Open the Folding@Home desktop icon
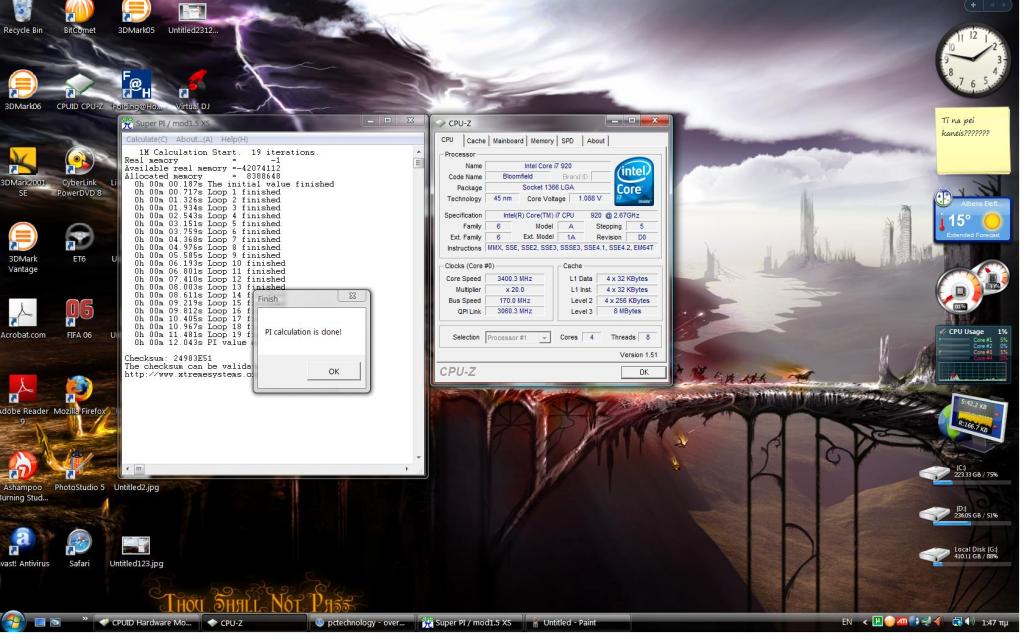 pos(136,90)
